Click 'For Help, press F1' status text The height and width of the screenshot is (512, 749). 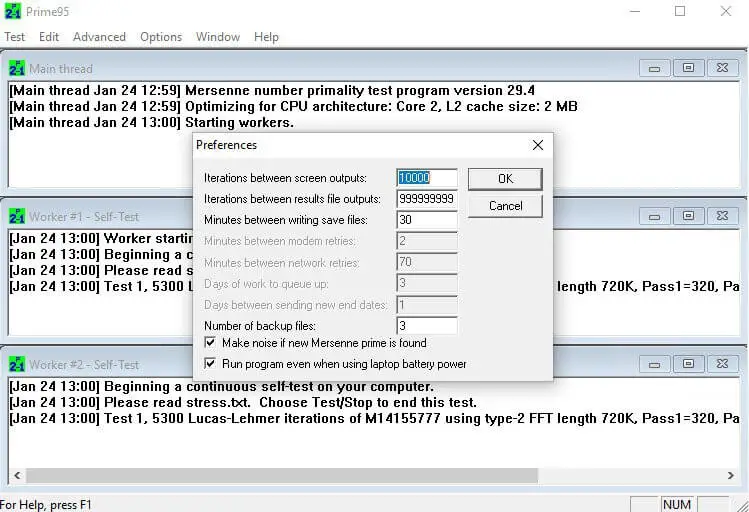pos(46,505)
